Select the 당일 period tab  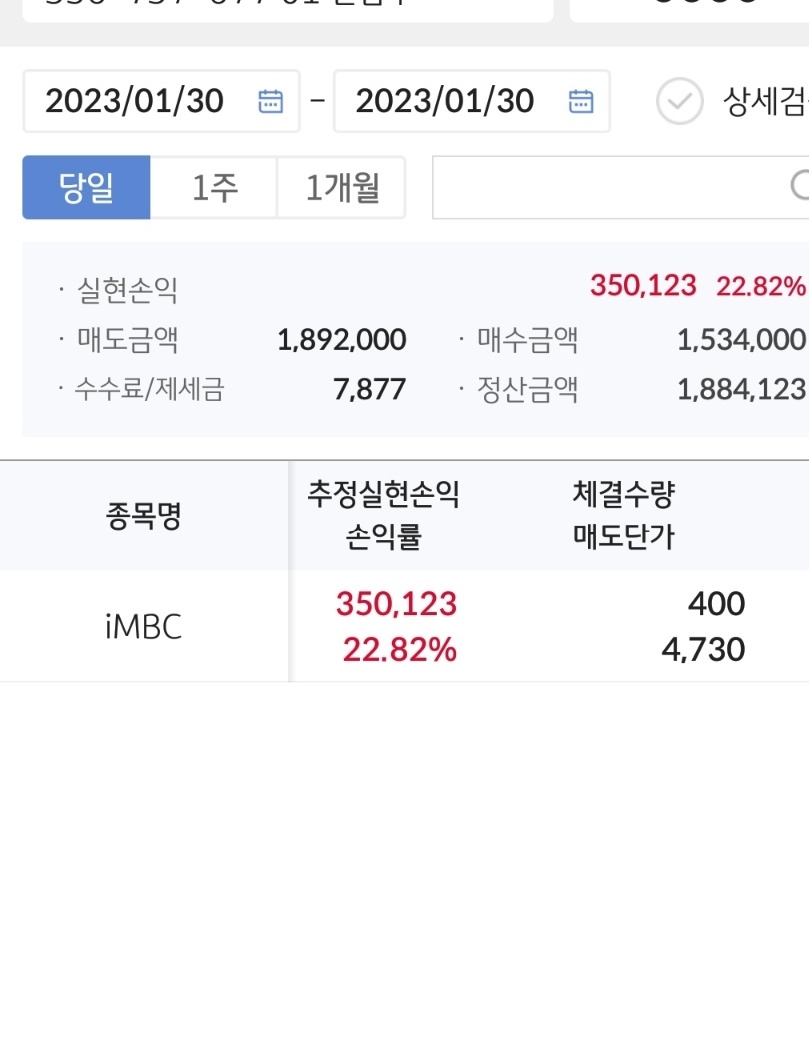pyautogui.click(x=86, y=187)
